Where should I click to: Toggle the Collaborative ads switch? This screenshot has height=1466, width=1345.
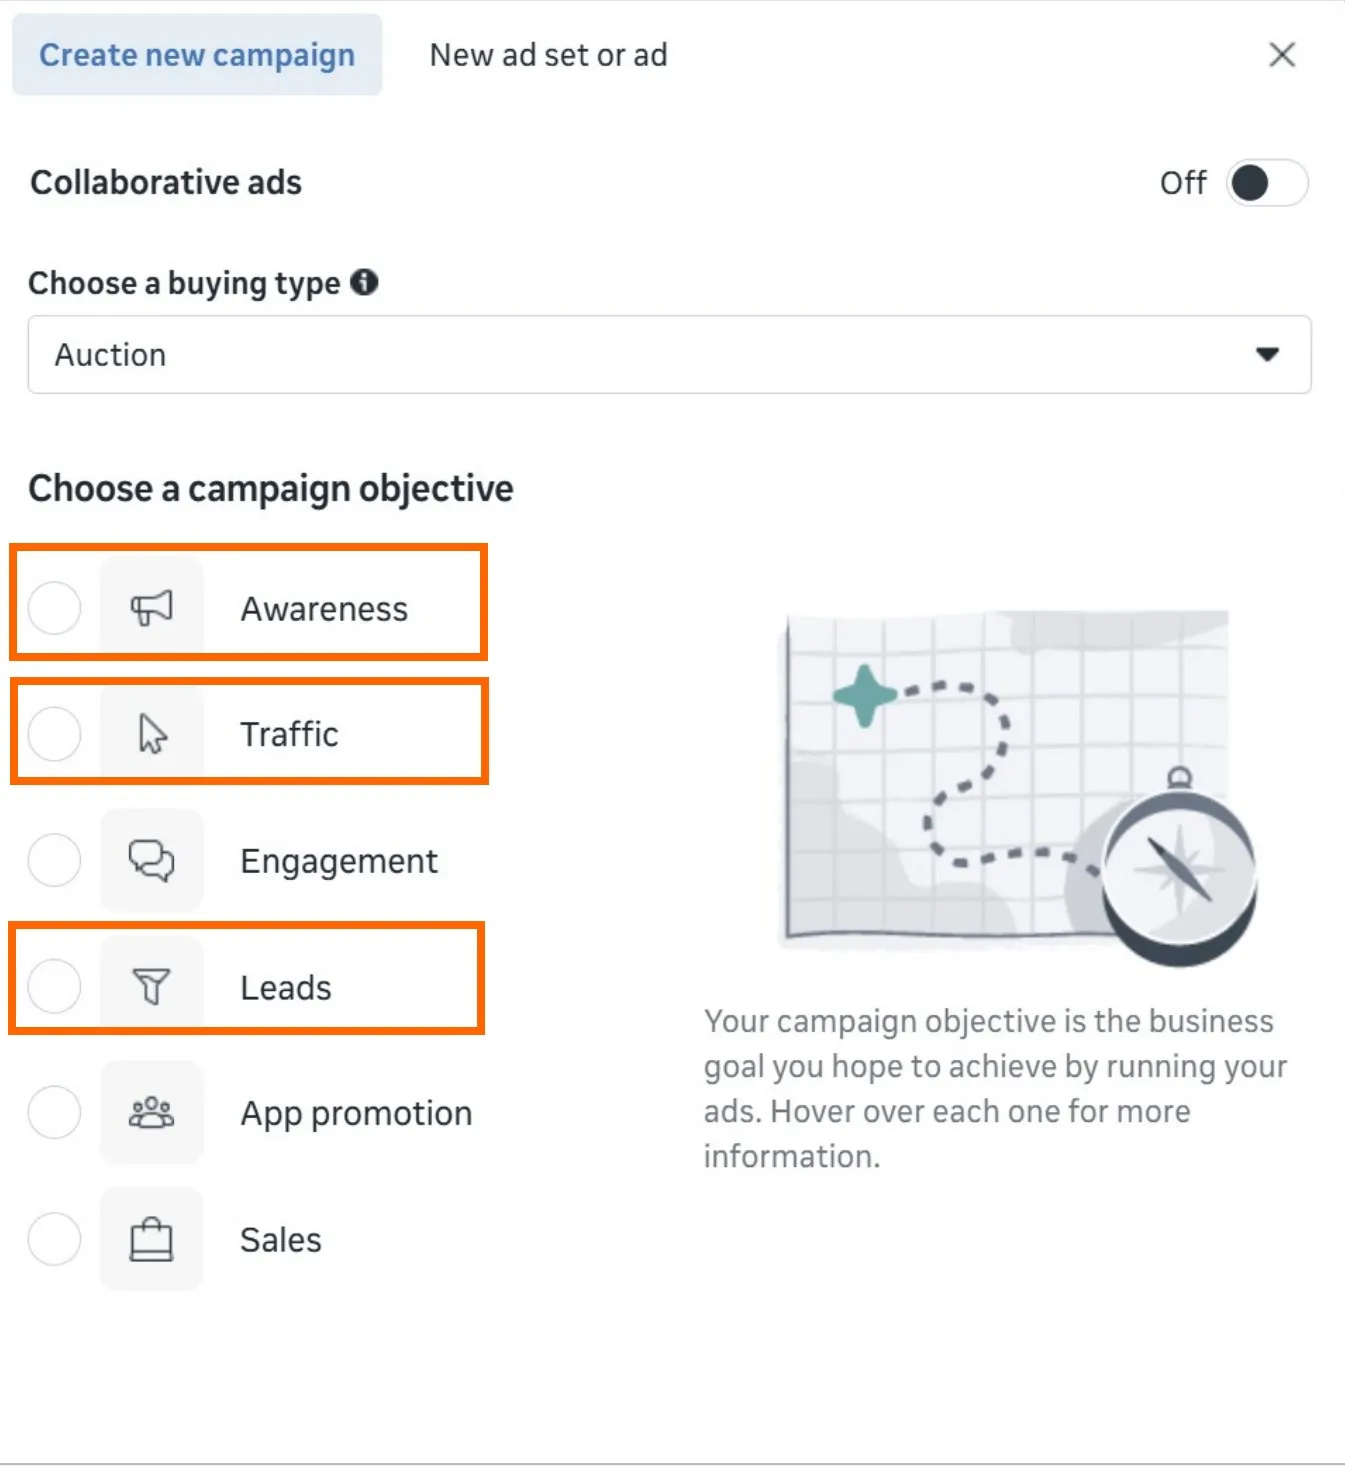click(x=1267, y=183)
